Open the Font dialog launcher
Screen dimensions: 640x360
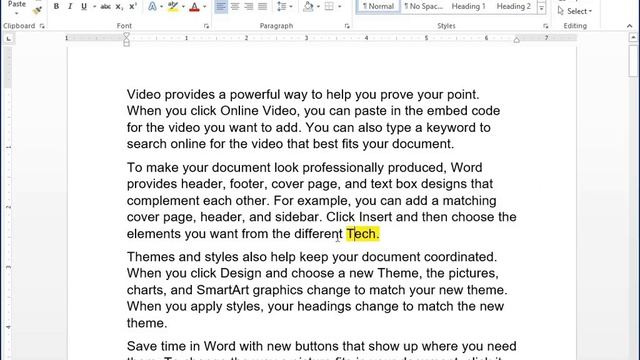pos(206,26)
